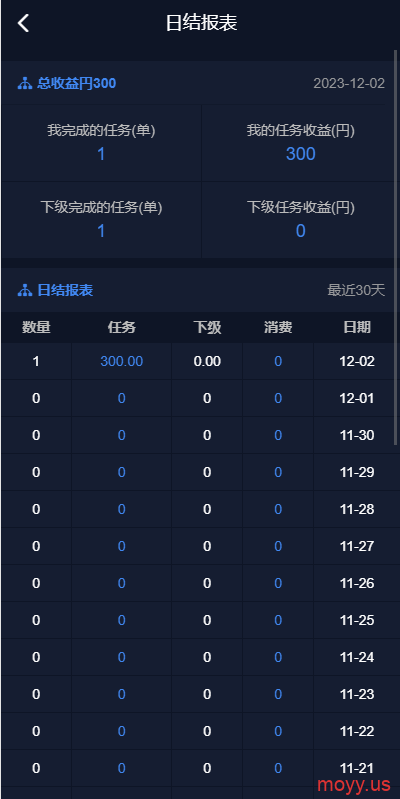Go back using the top-left arrow
The image size is (400, 799).
[23, 23]
